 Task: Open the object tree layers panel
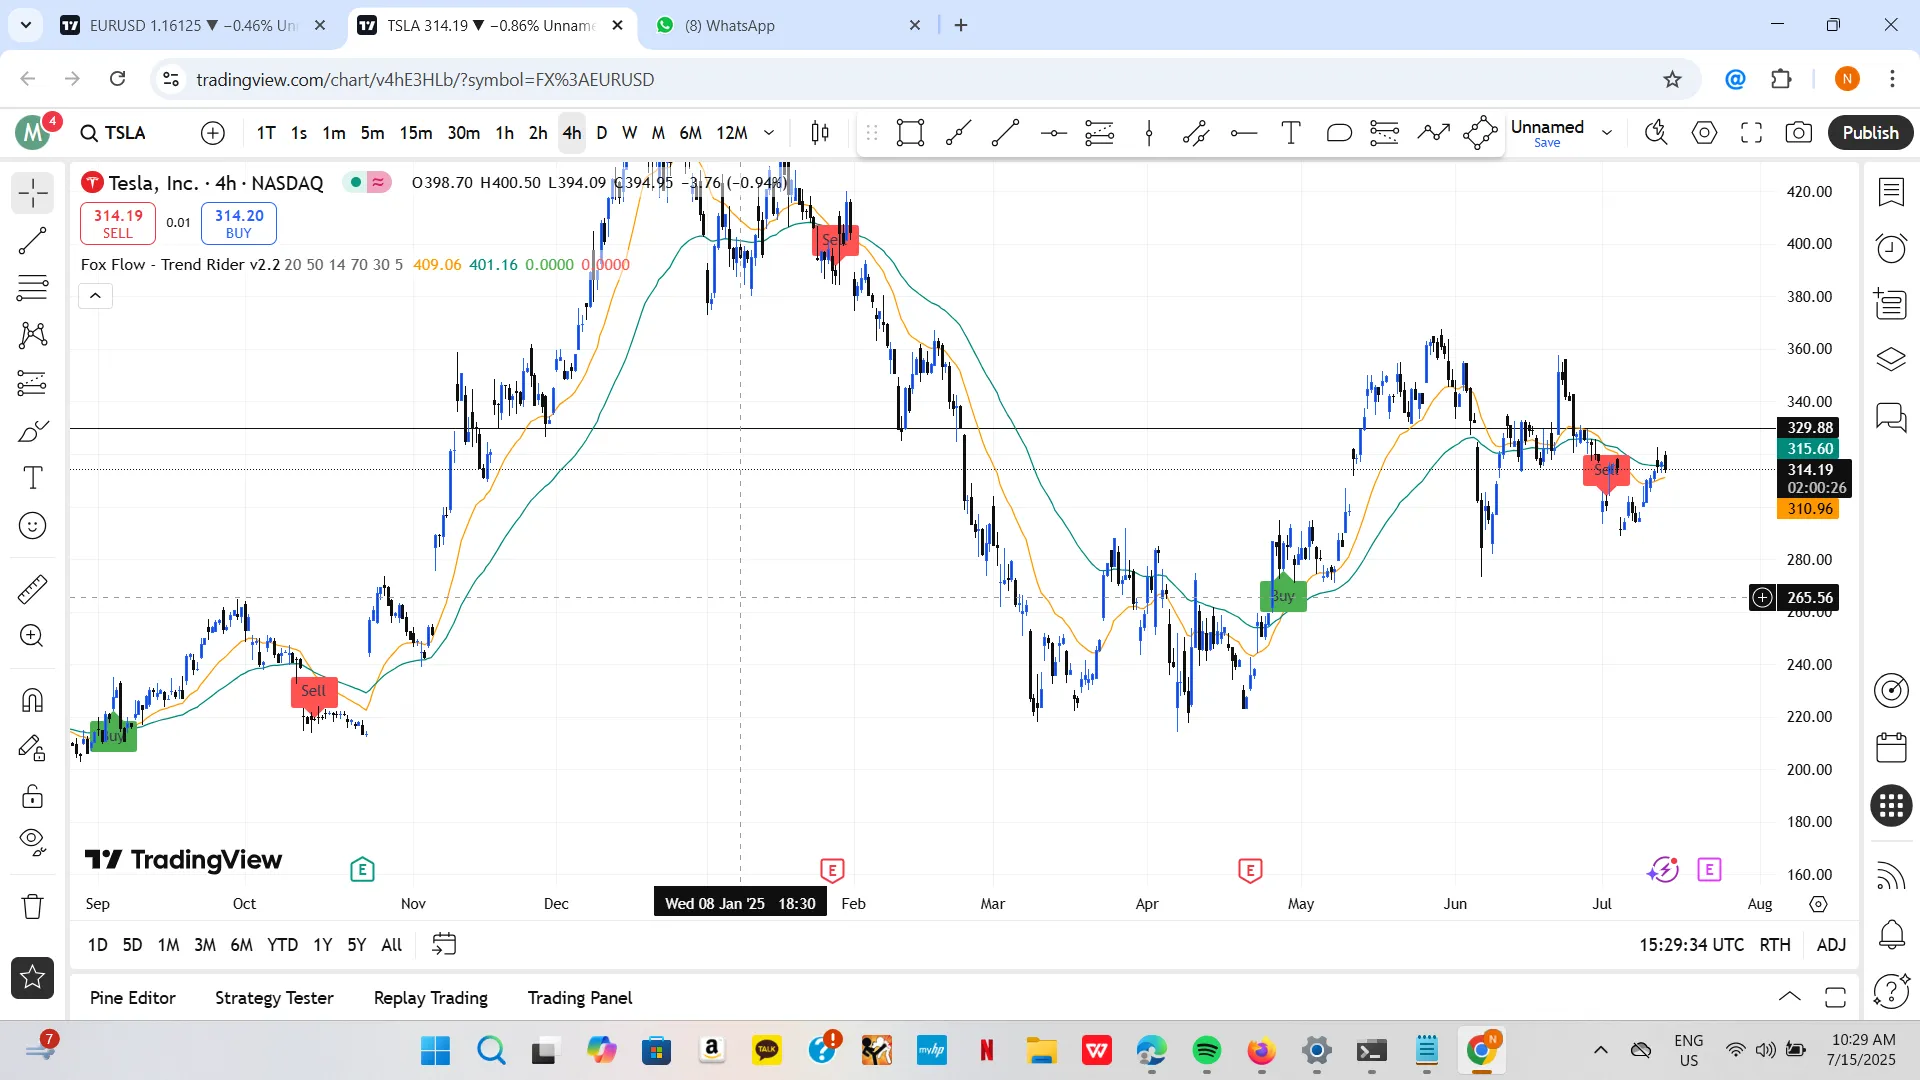tap(1891, 360)
